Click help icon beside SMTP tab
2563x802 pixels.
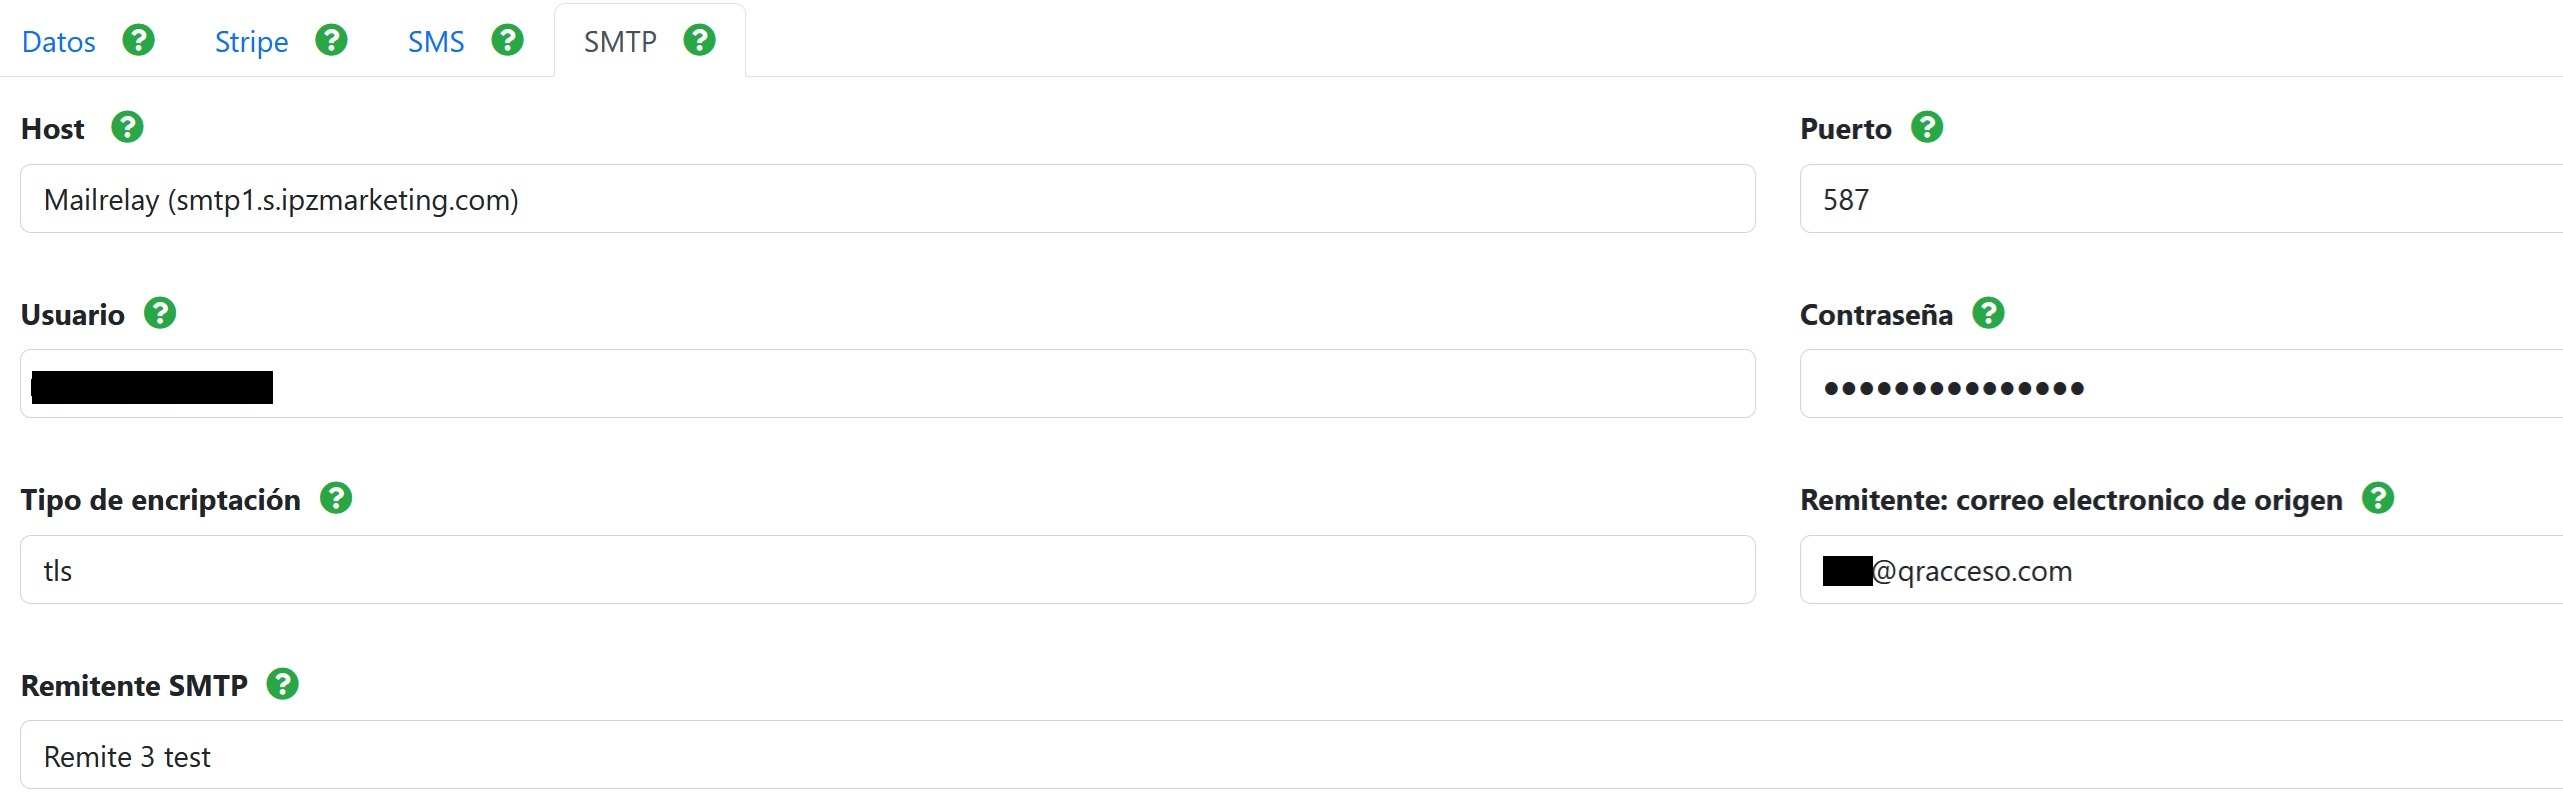[x=700, y=41]
